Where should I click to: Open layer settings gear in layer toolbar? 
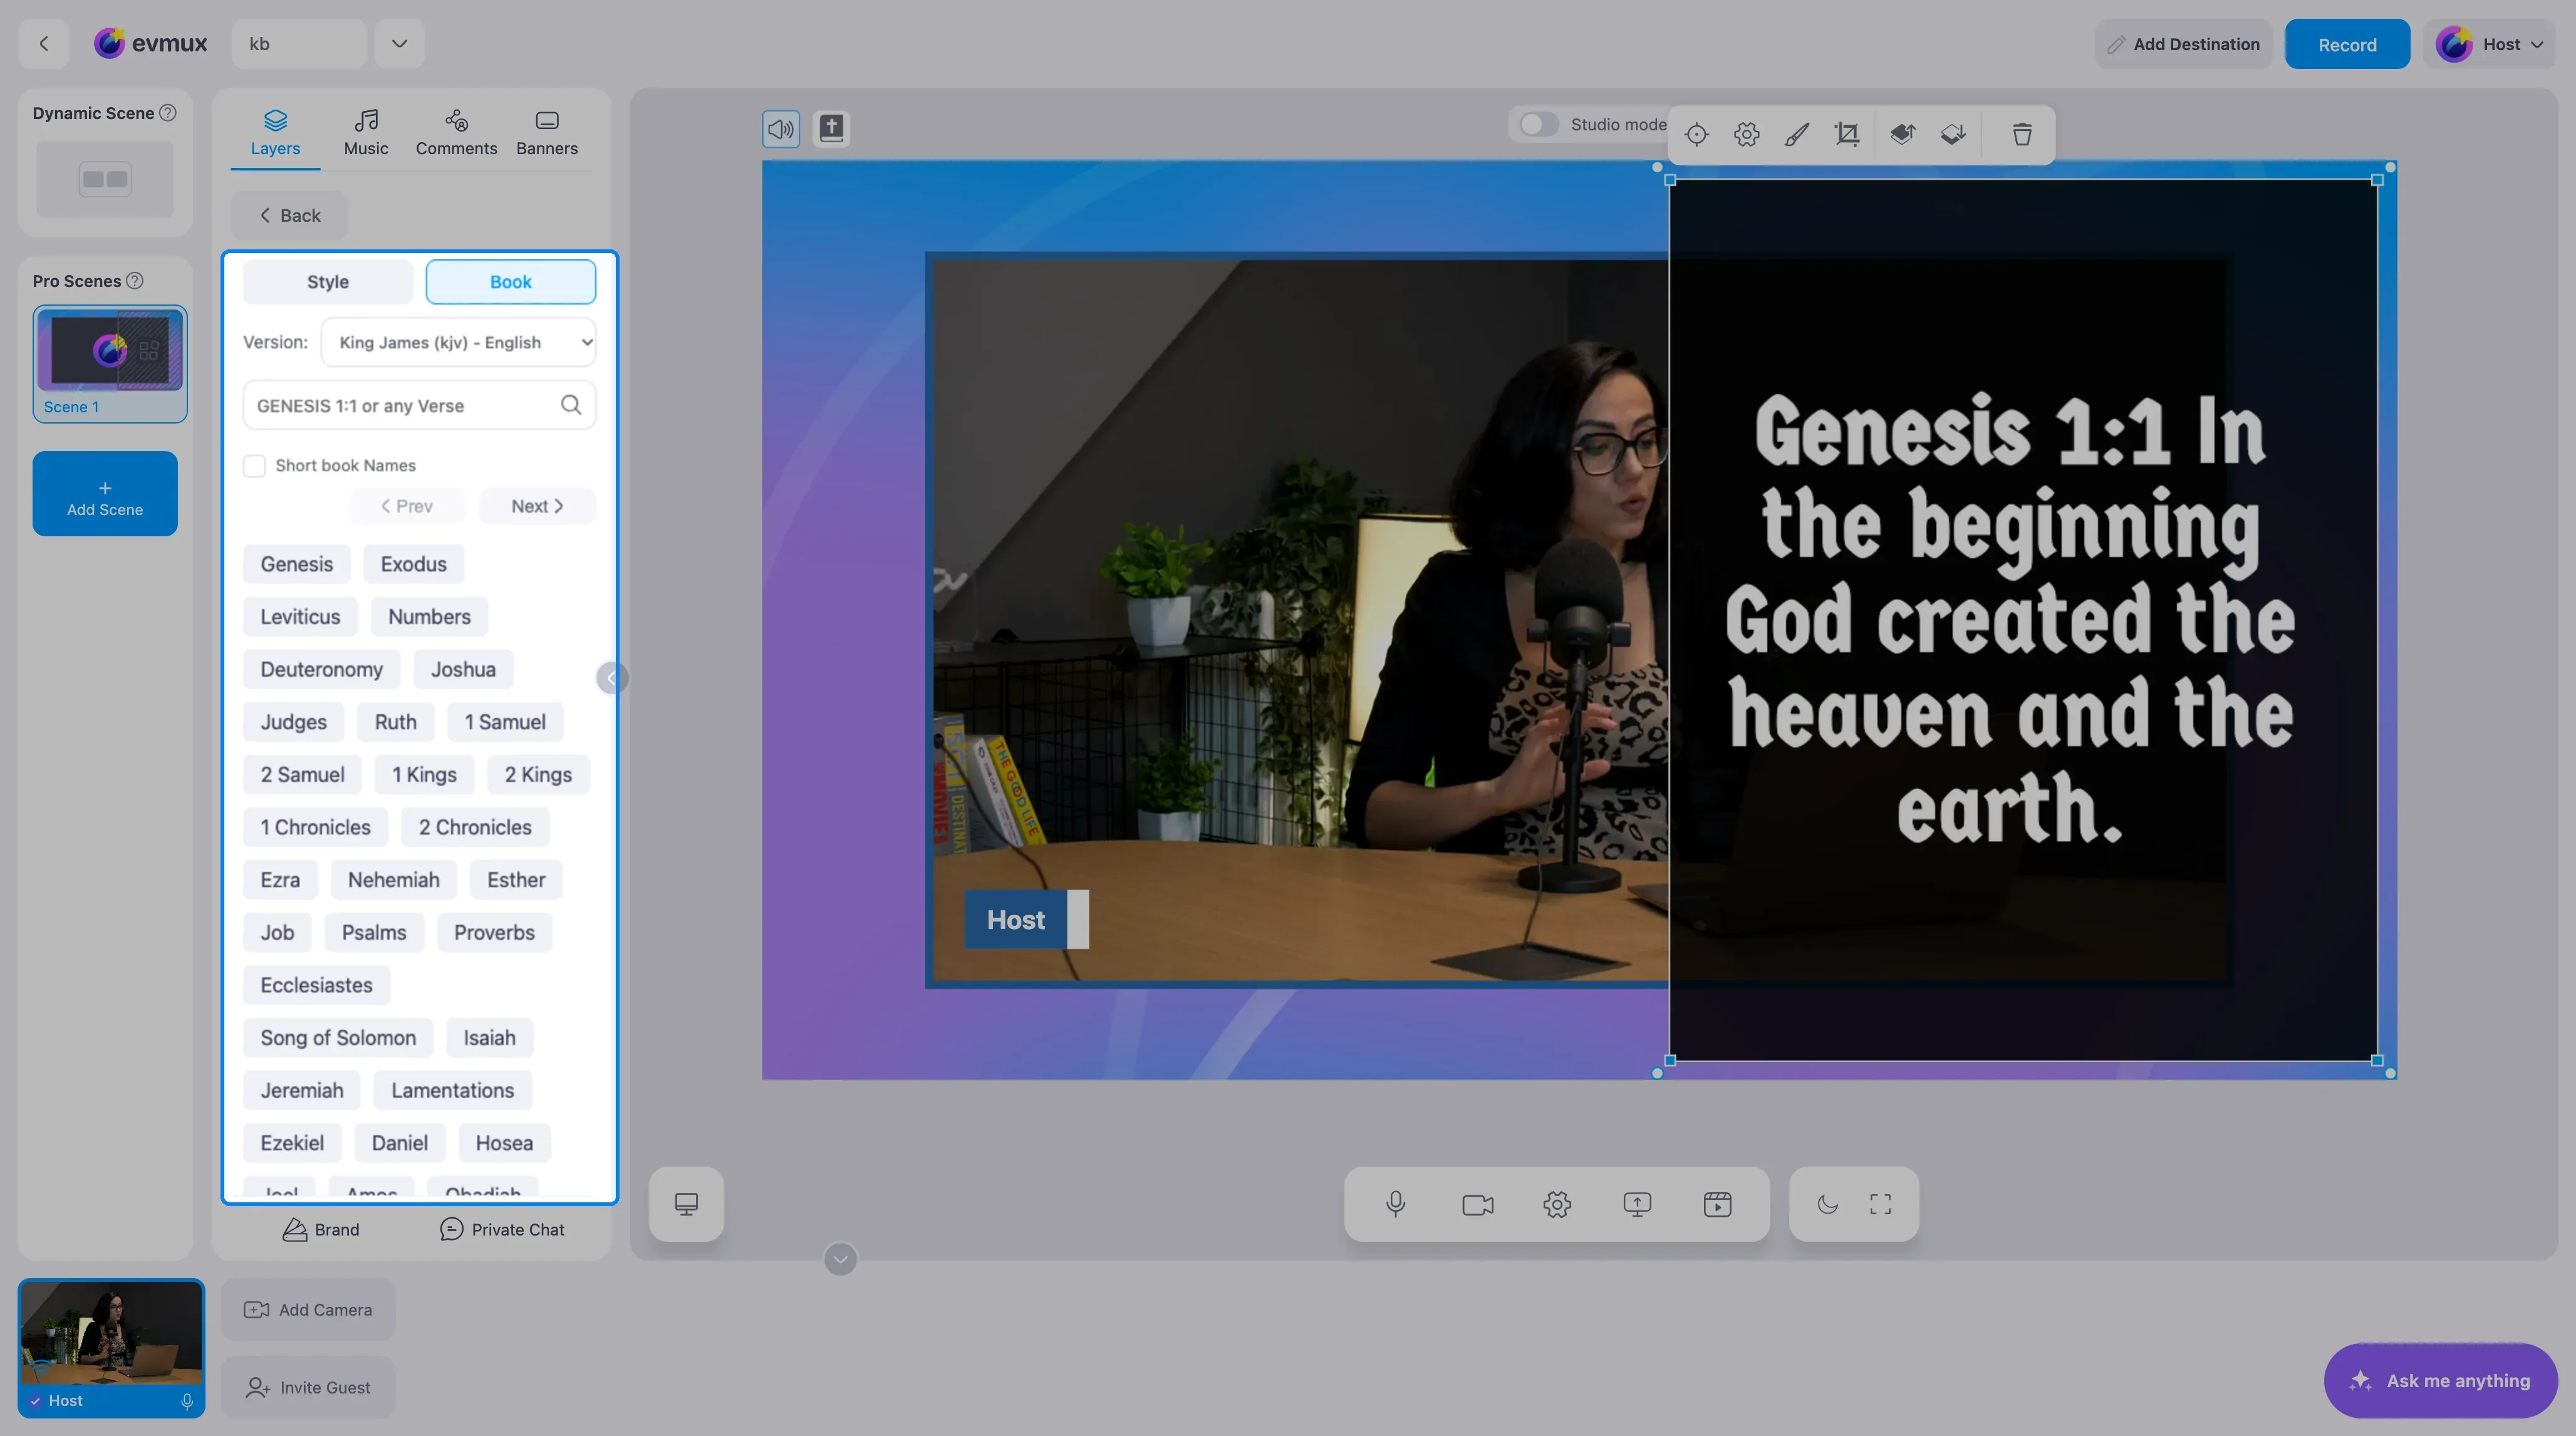pyautogui.click(x=1746, y=134)
